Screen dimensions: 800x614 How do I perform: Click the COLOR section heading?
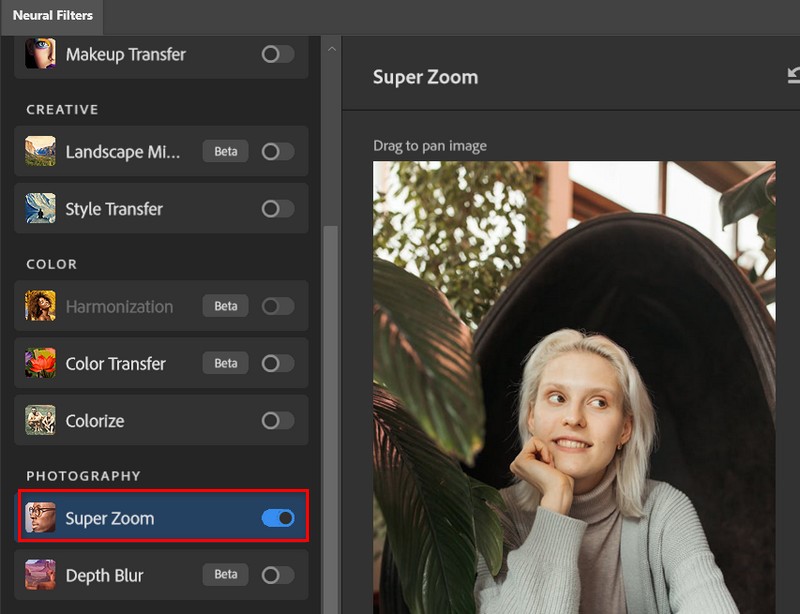point(52,264)
